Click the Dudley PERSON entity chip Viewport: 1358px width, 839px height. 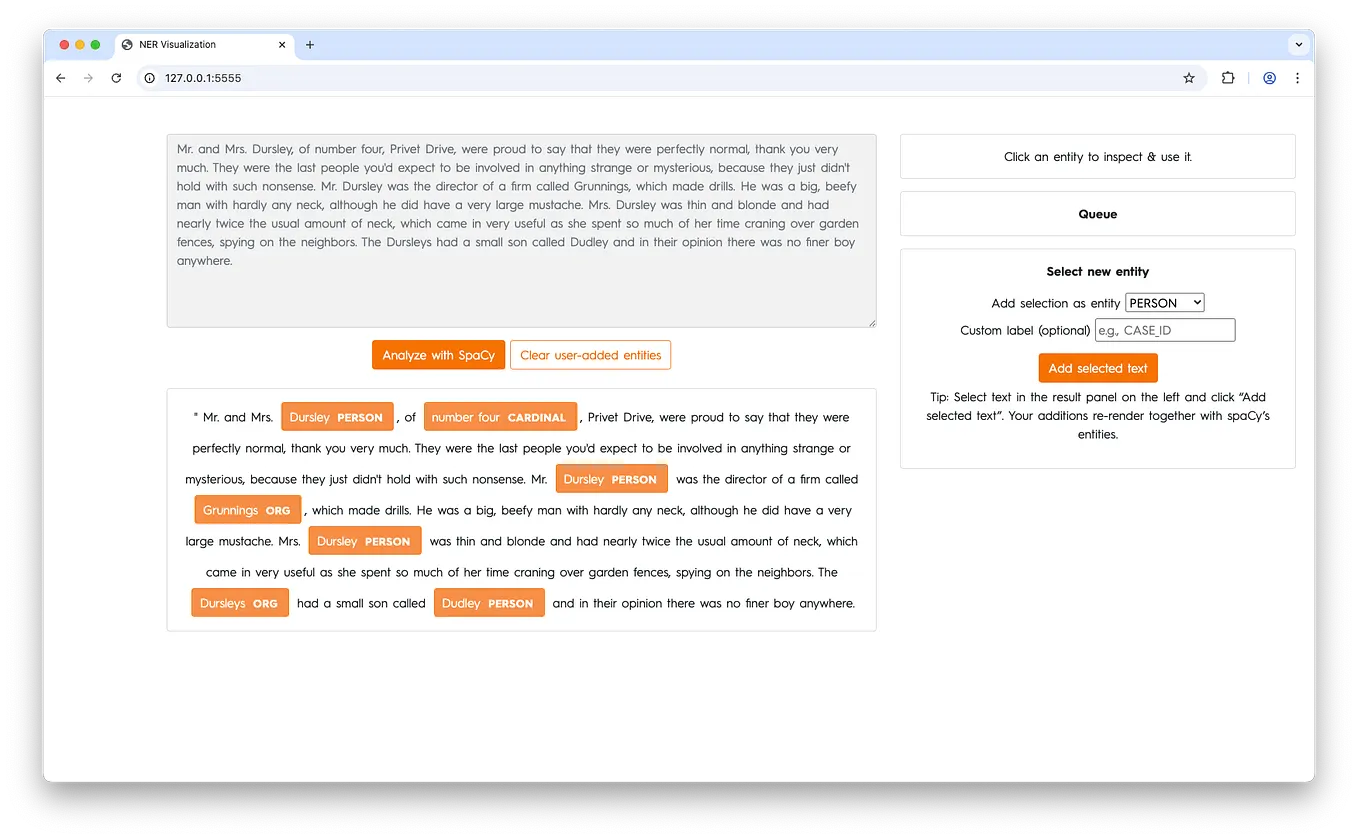coord(489,602)
